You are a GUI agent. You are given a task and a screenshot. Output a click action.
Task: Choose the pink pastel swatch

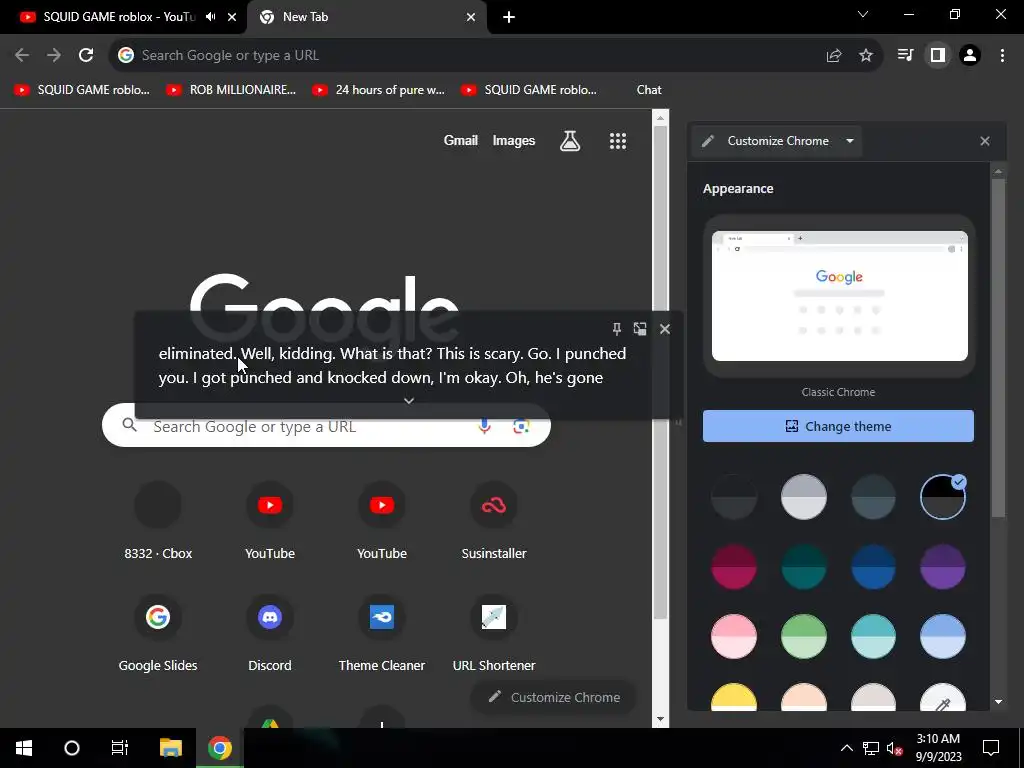point(733,636)
